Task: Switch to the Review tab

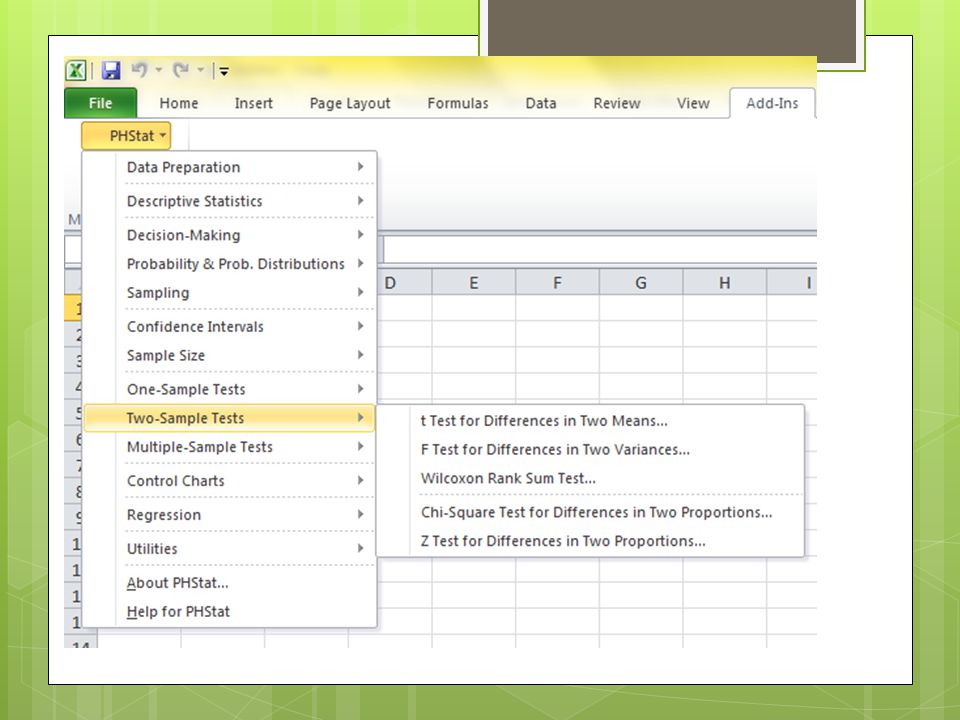Action: click(617, 103)
